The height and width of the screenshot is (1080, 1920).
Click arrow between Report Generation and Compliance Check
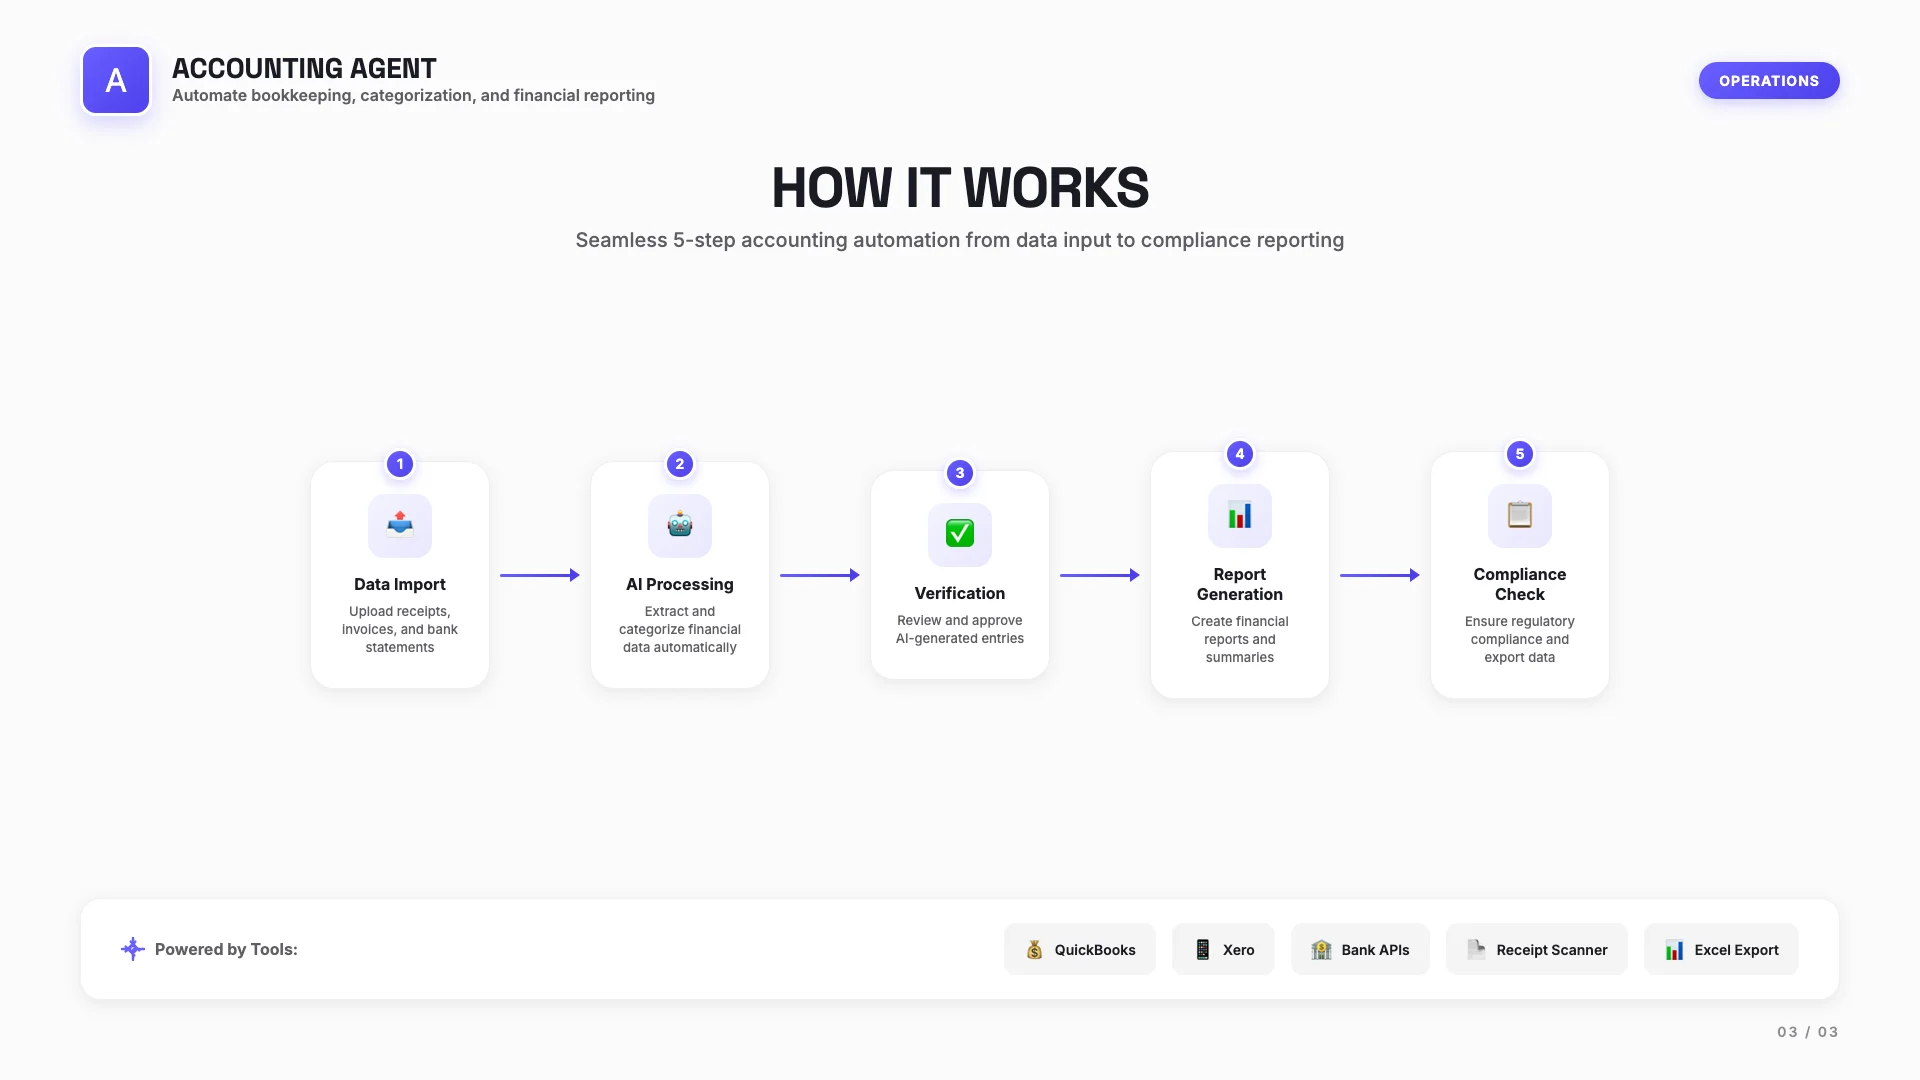[1380, 575]
